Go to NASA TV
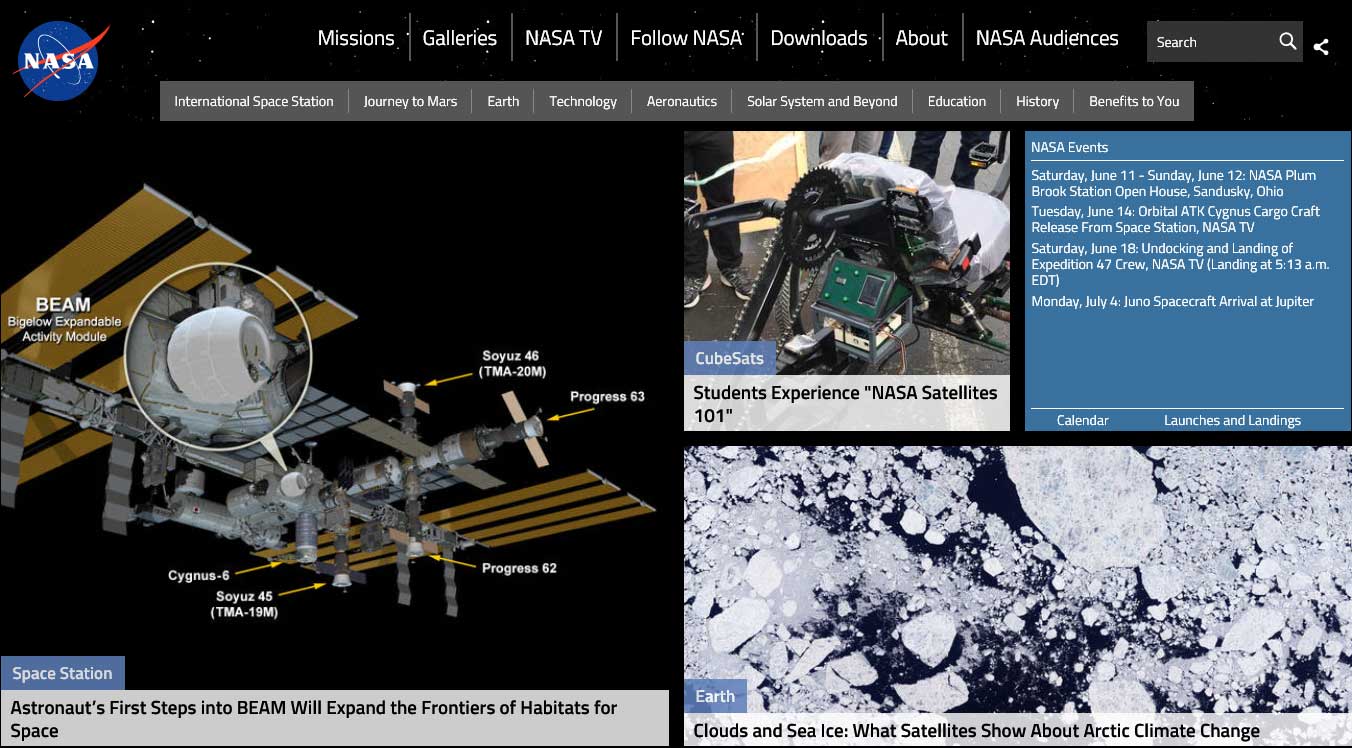 563,38
